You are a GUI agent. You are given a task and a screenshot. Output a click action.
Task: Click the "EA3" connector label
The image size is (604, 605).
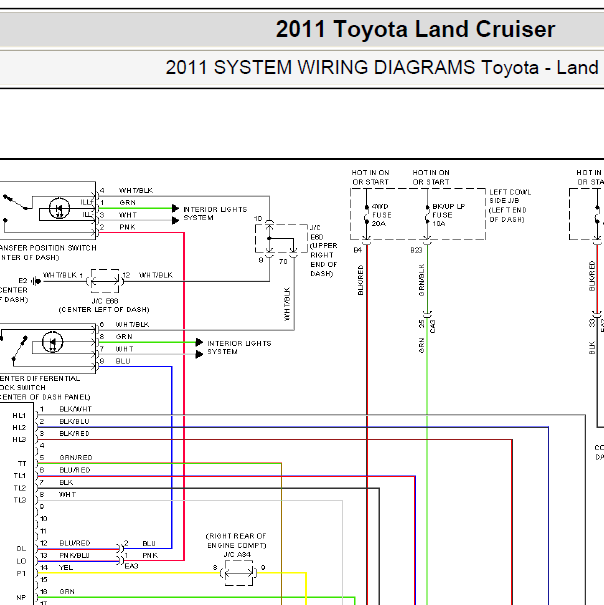(131, 566)
